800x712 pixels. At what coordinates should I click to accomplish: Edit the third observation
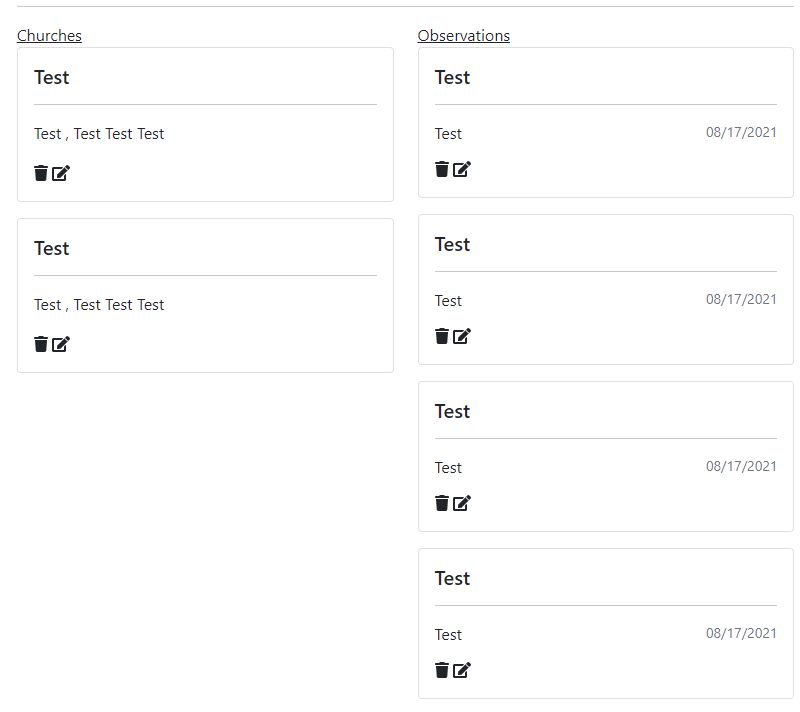click(461, 503)
